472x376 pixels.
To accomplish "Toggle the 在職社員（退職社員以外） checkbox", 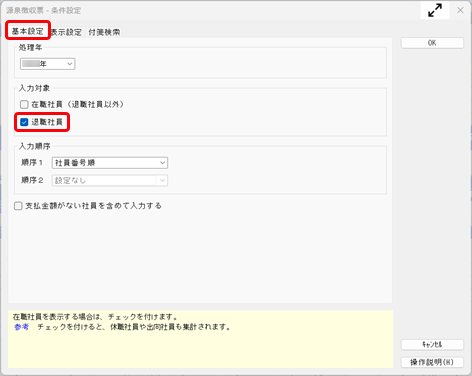I will click(24, 104).
